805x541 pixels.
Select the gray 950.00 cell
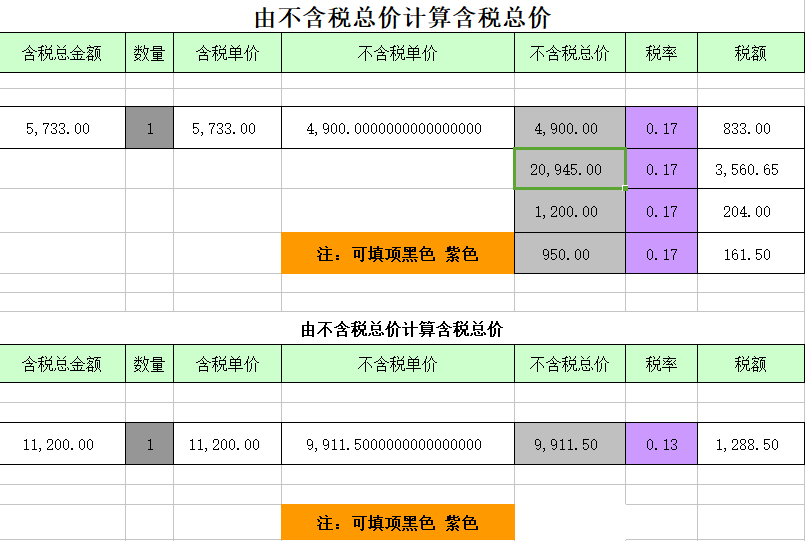(x=570, y=254)
